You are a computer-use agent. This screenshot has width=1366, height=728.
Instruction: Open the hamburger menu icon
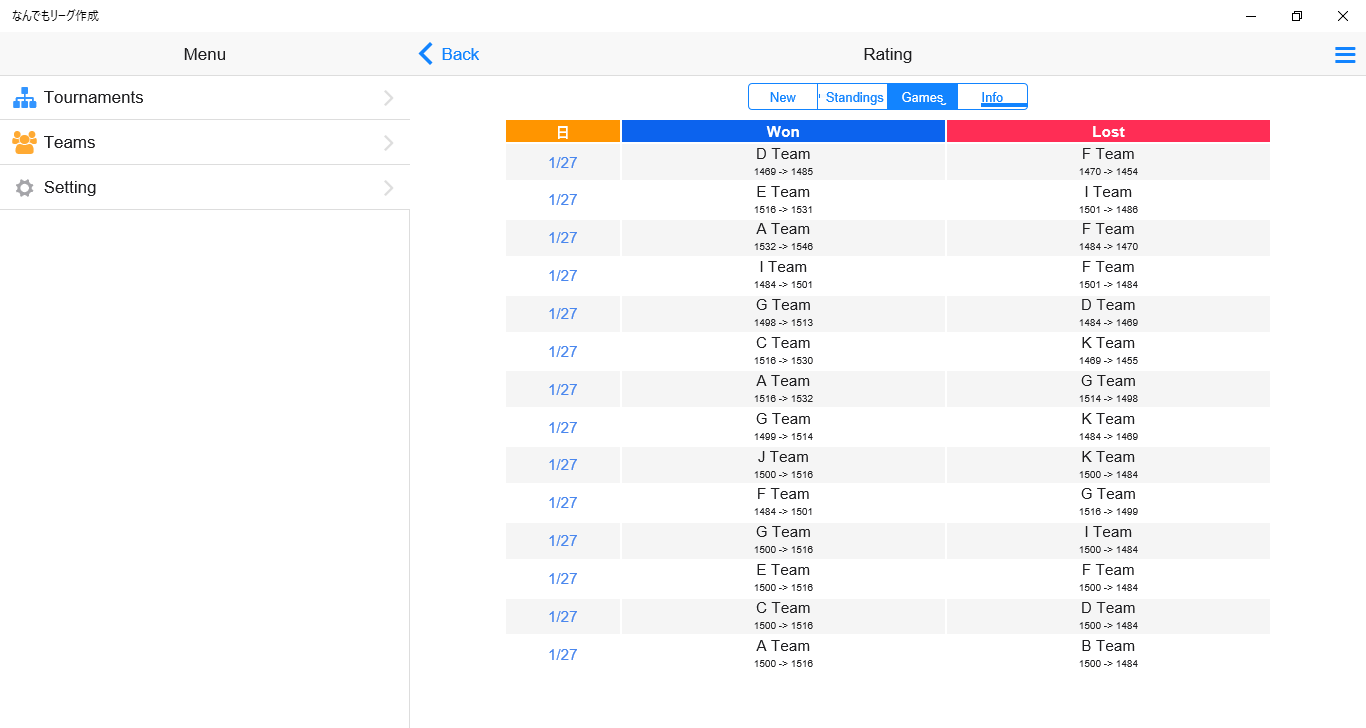(1345, 55)
